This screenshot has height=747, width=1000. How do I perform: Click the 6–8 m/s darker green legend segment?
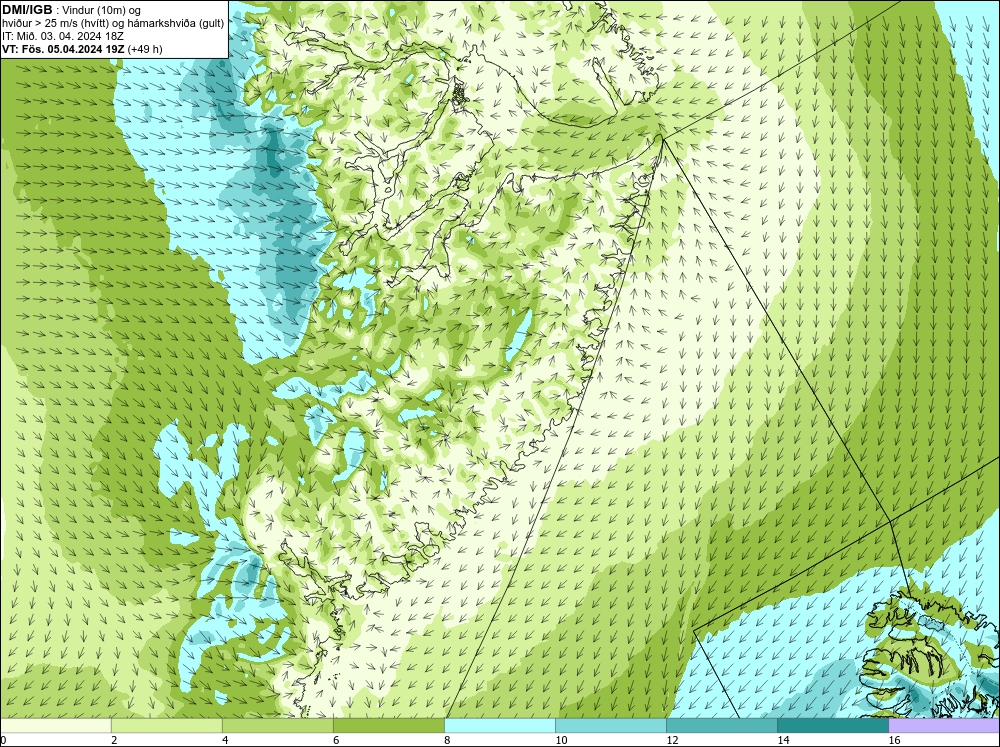pyautogui.click(x=388, y=726)
